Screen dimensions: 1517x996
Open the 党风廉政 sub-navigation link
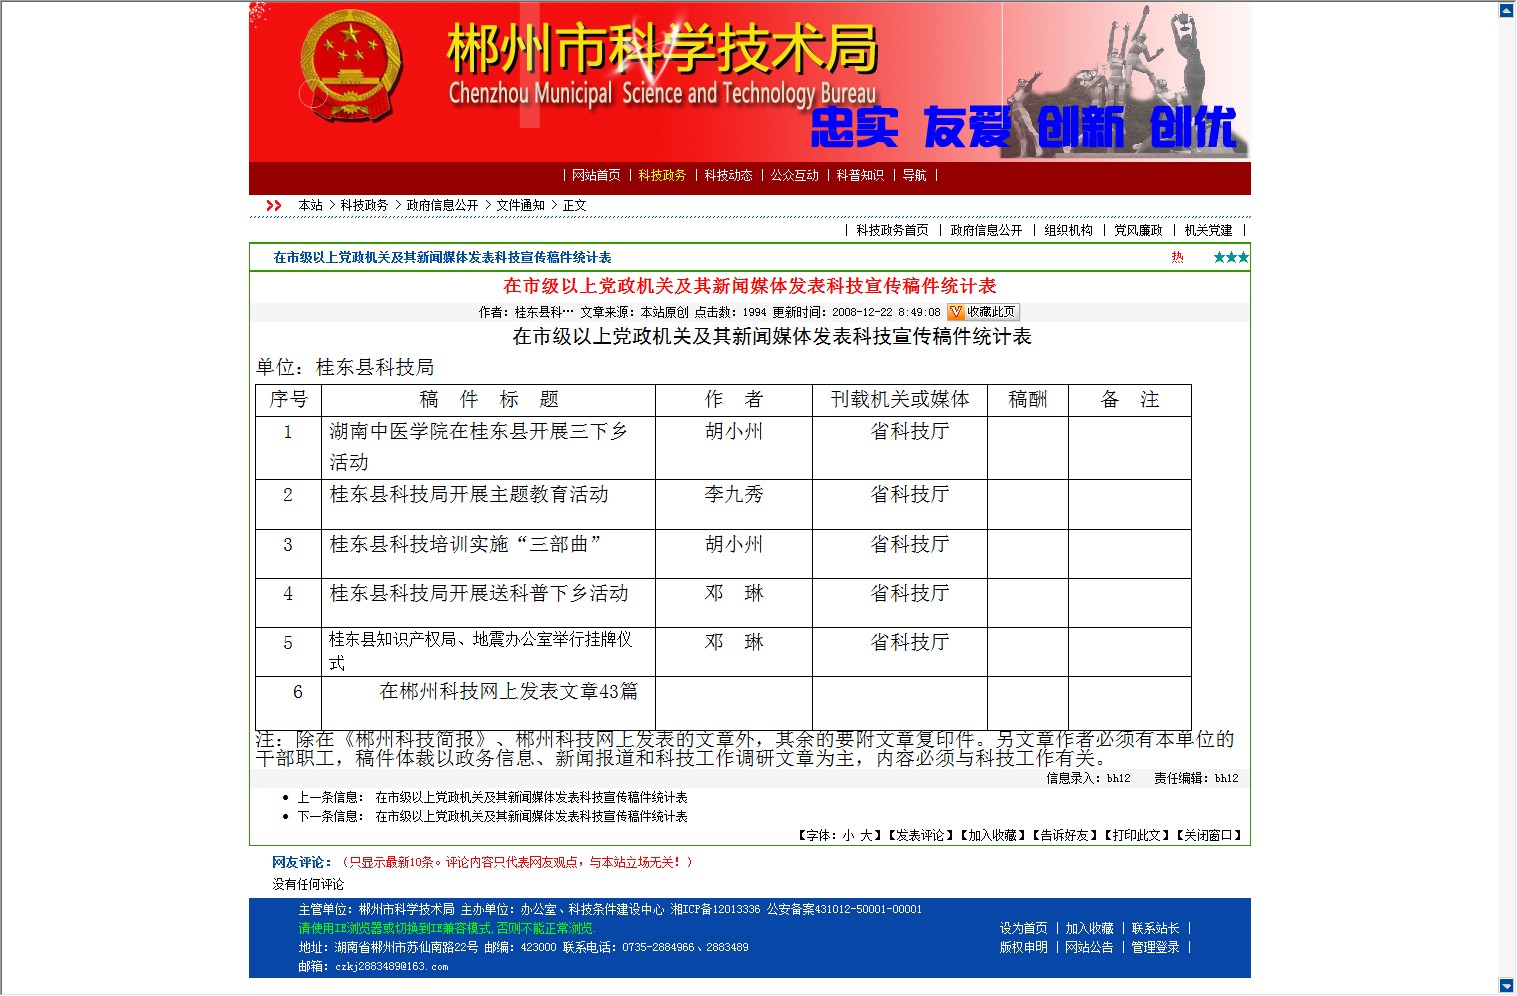[1138, 231]
